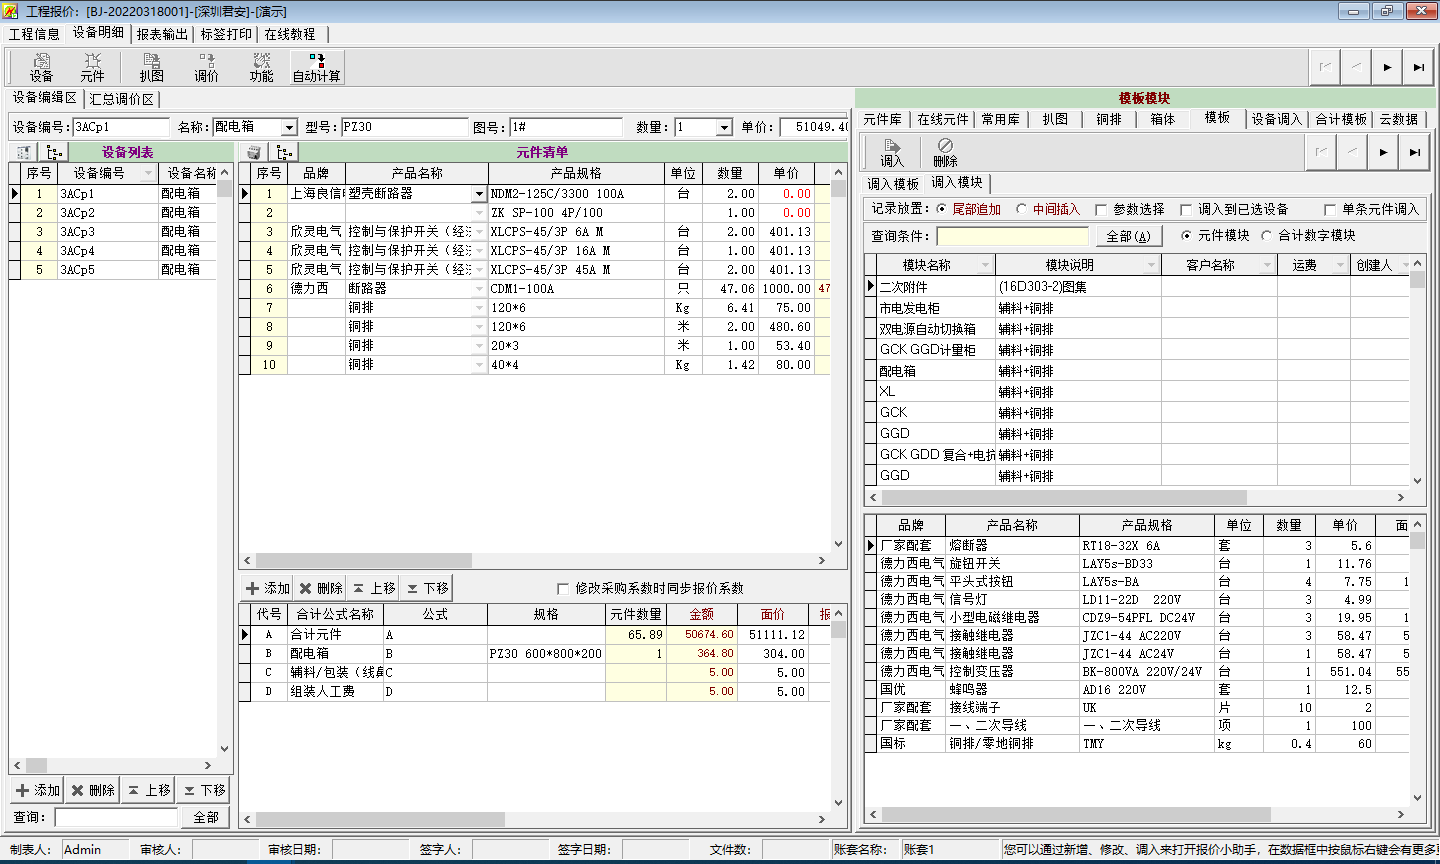Open the 数量 combo box dropdown
1440x864 pixels.
[x=725, y=128]
